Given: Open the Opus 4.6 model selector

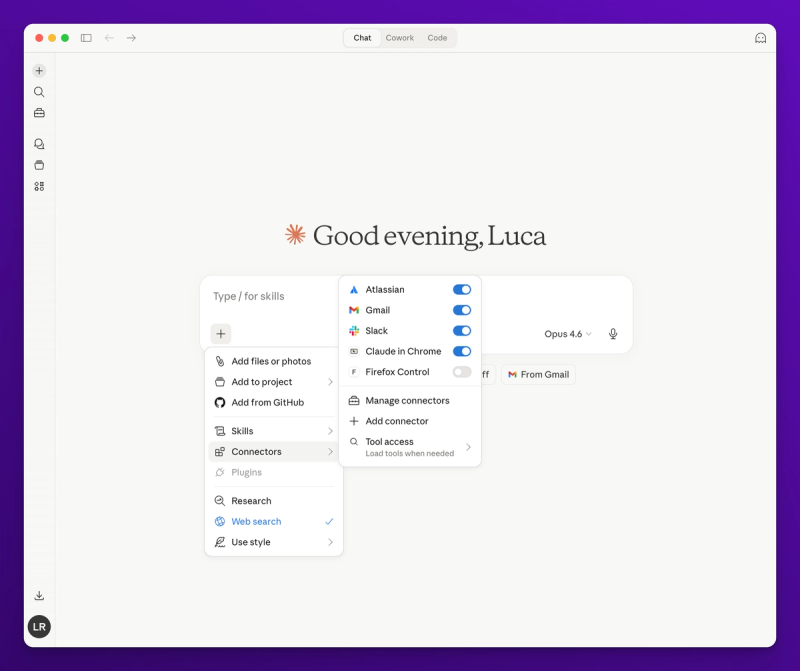Looking at the screenshot, I should pos(565,335).
